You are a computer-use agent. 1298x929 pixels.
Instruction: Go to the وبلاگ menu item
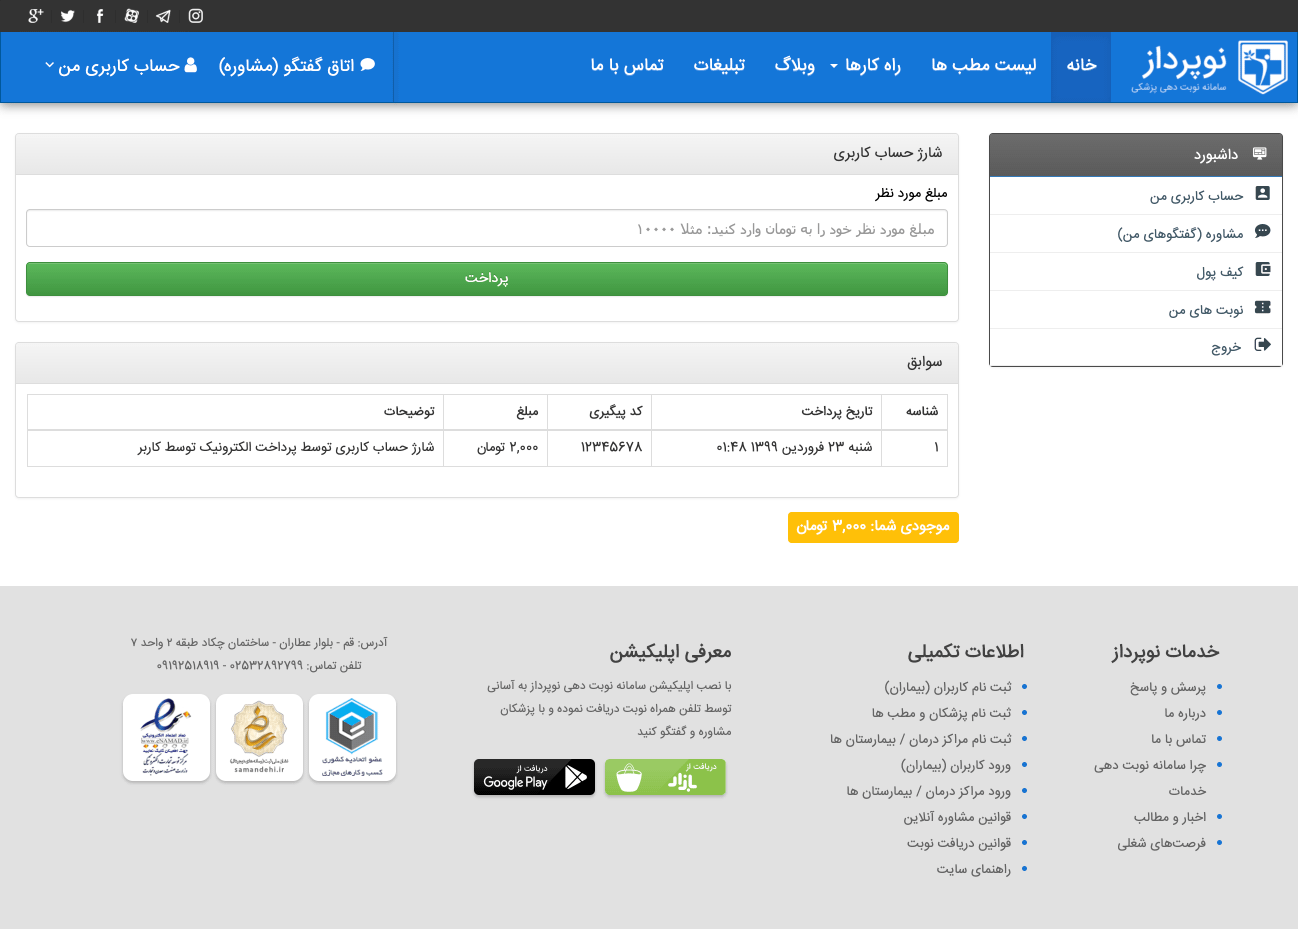pos(794,66)
